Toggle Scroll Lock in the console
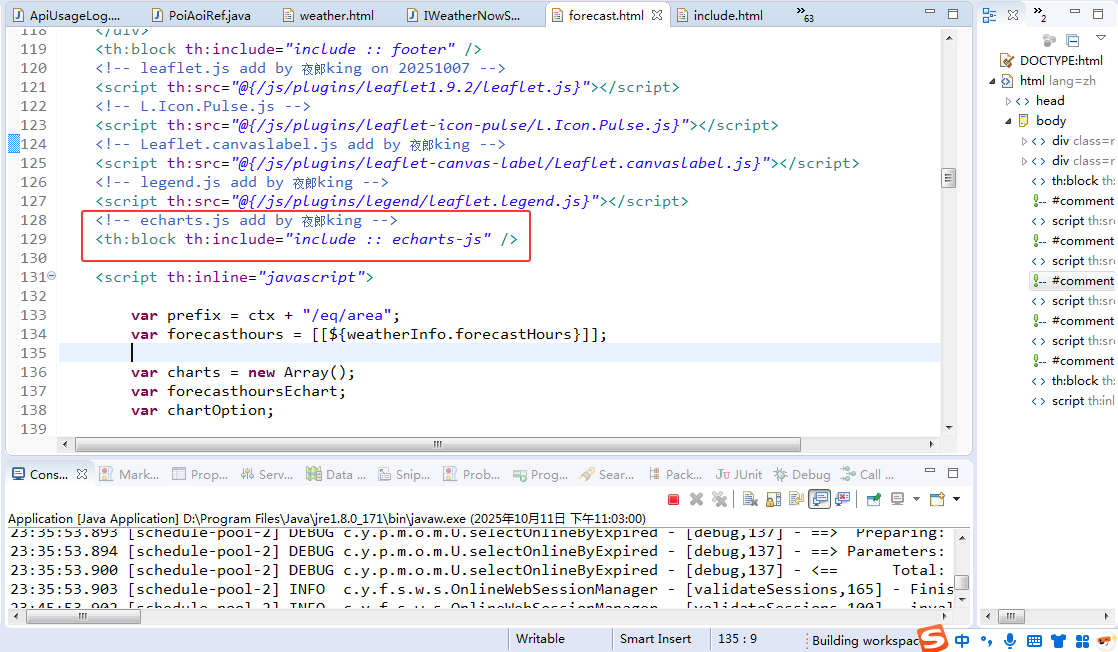Viewport: 1118px width, 652px height. 773,499
